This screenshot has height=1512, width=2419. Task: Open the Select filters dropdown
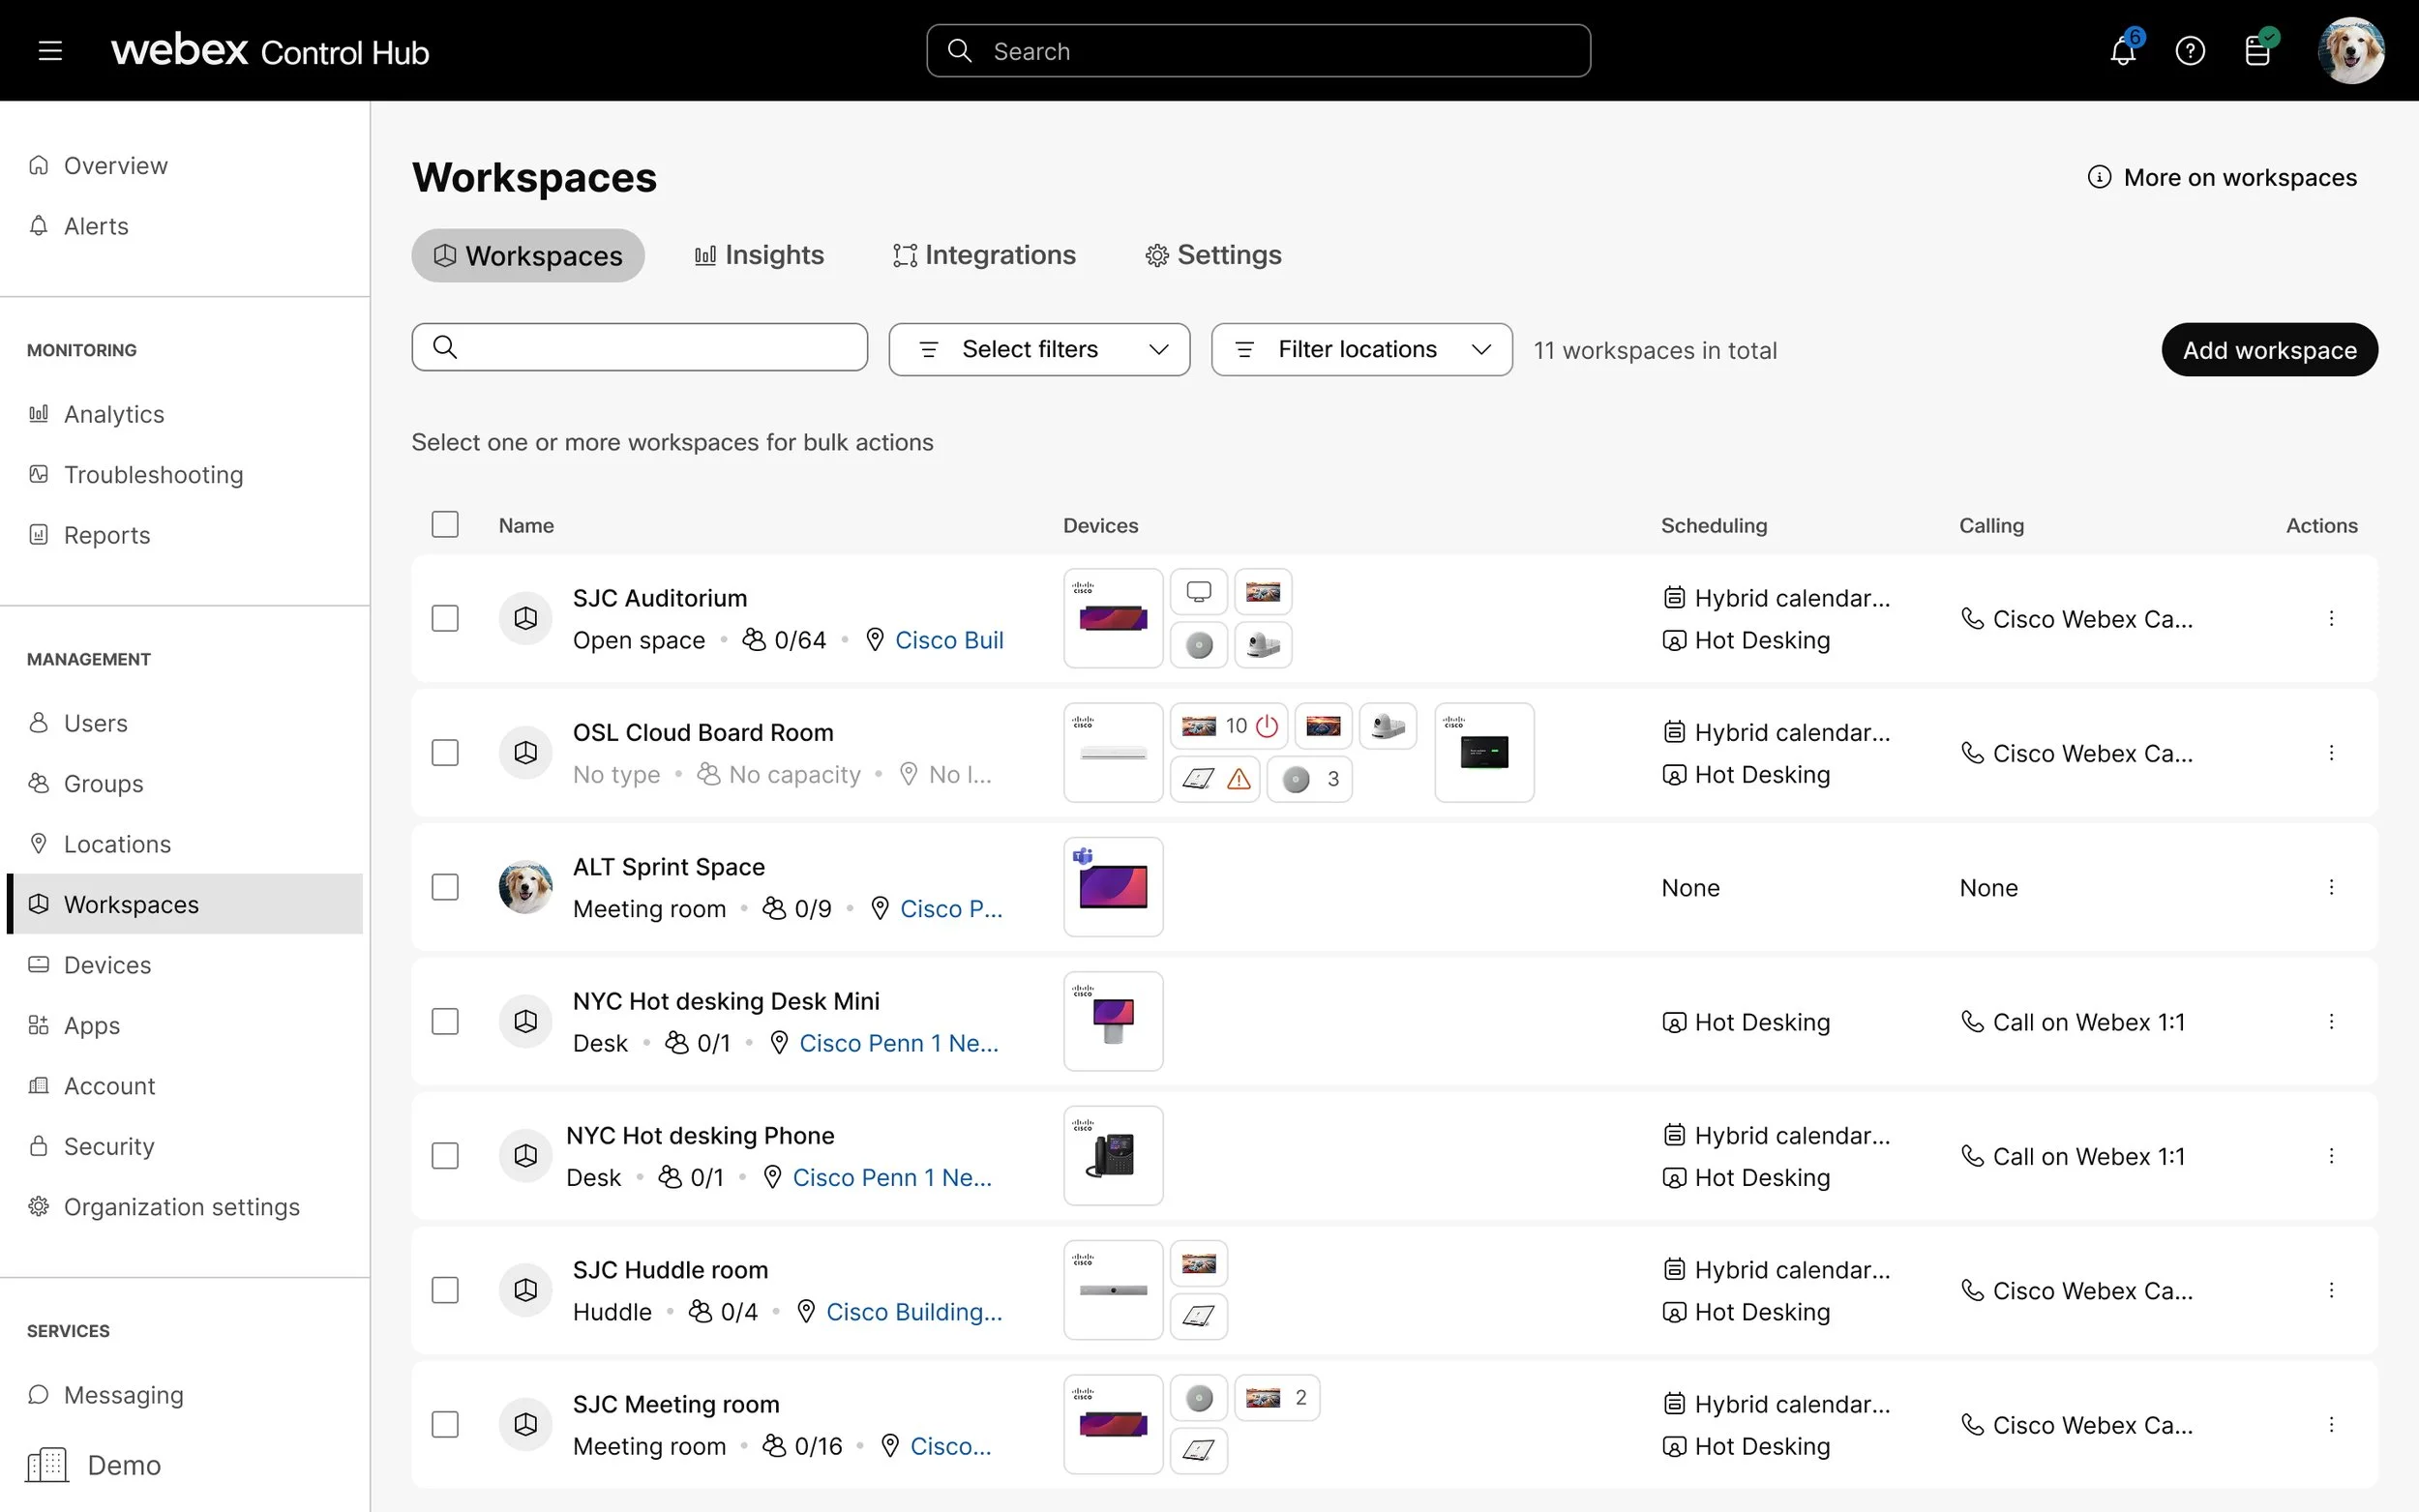tap(1038, 349)
